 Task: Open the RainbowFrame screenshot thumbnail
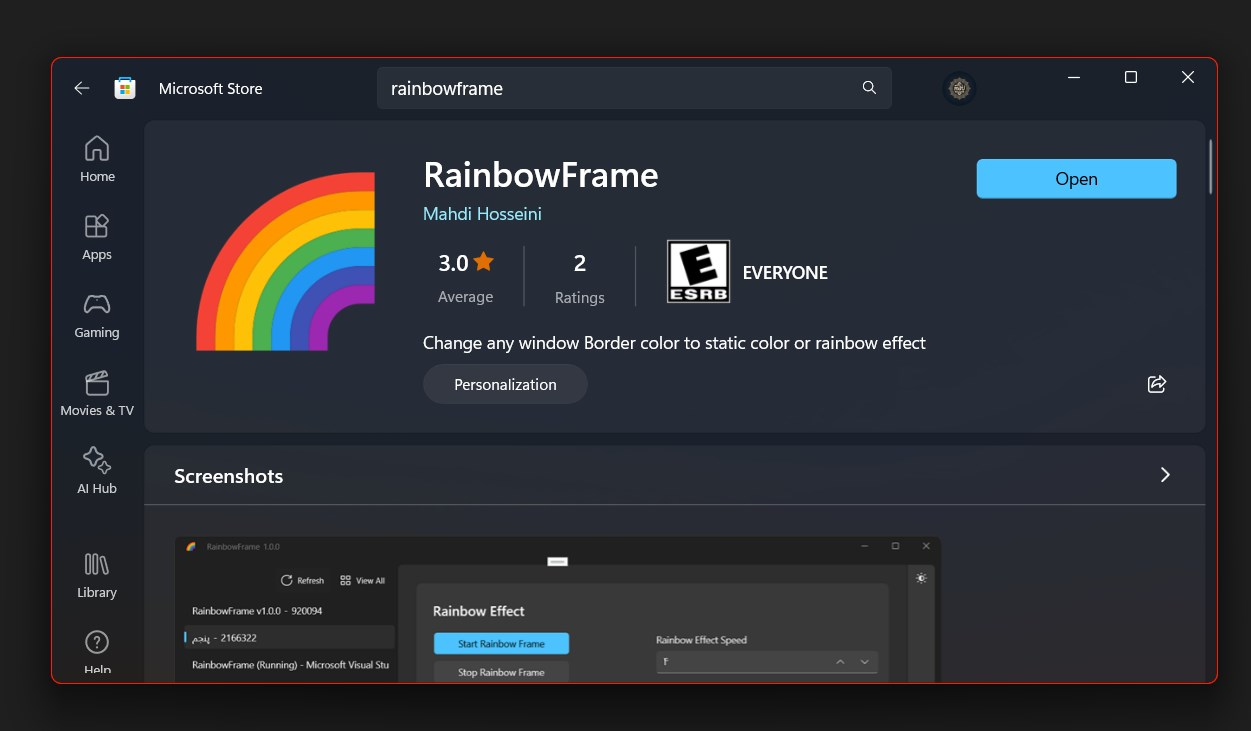point(558,609)
